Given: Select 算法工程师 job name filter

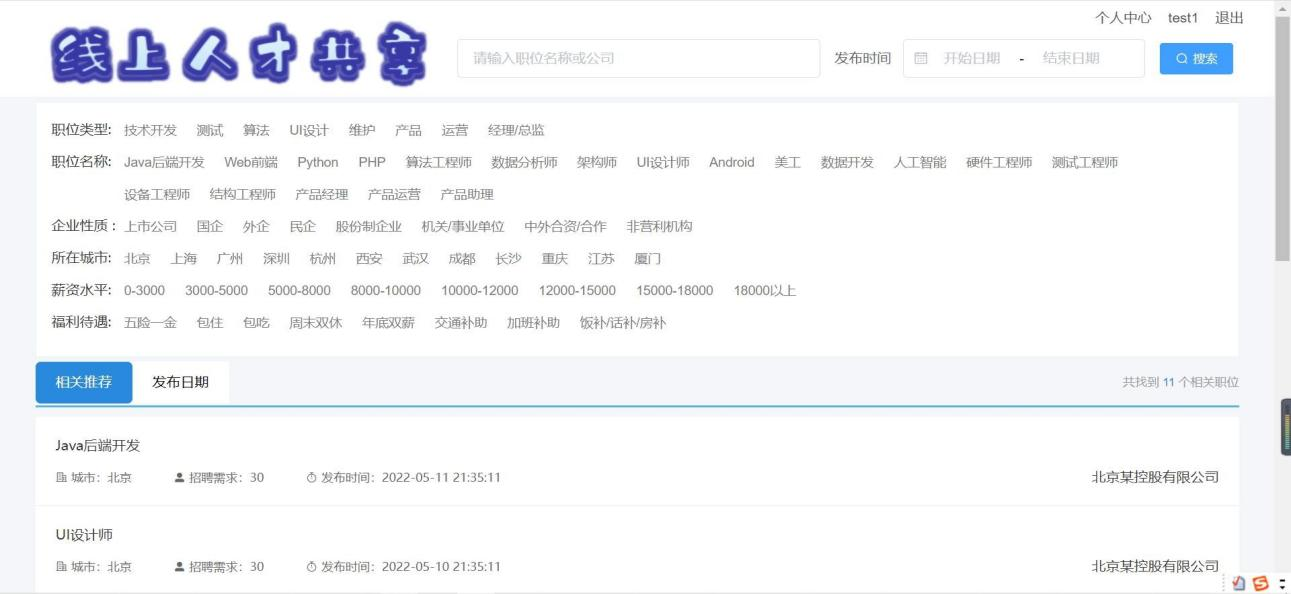Looking at the screenshot, I should tap(439, 163).
